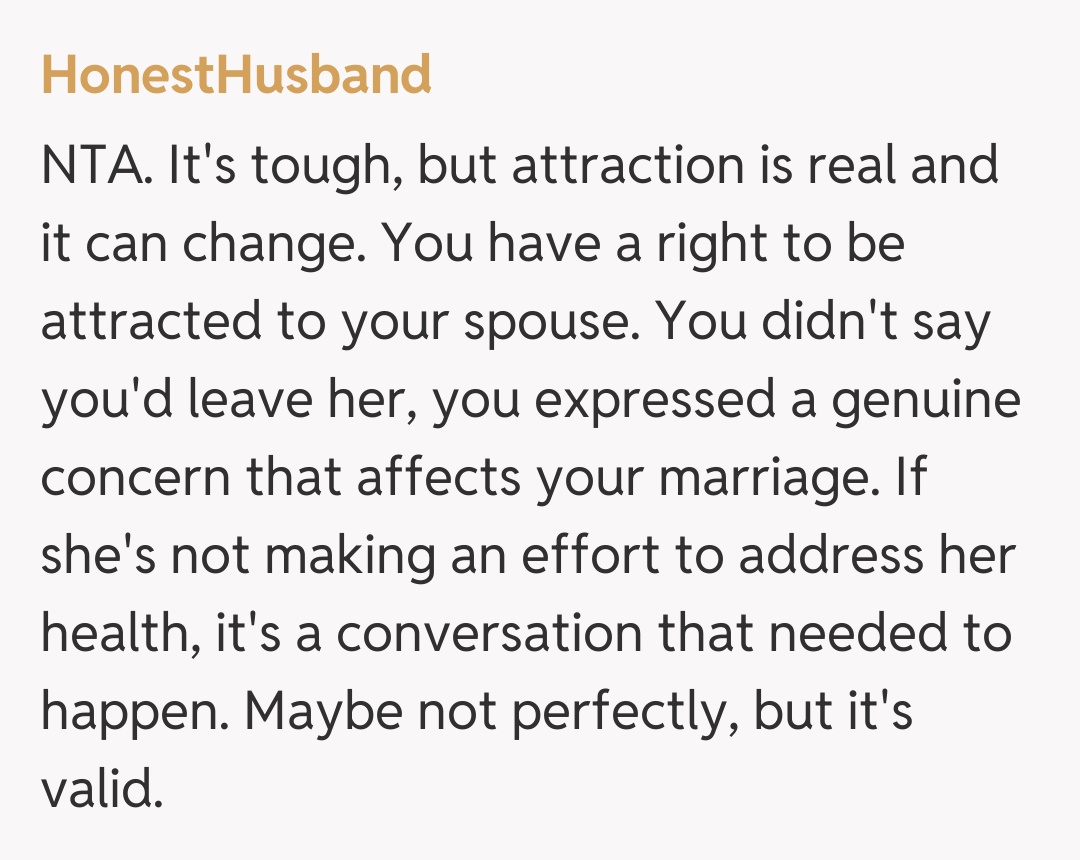Click the word "expressed" in the comment
The image size is (1080, 860).
click(x=653, y=400)
